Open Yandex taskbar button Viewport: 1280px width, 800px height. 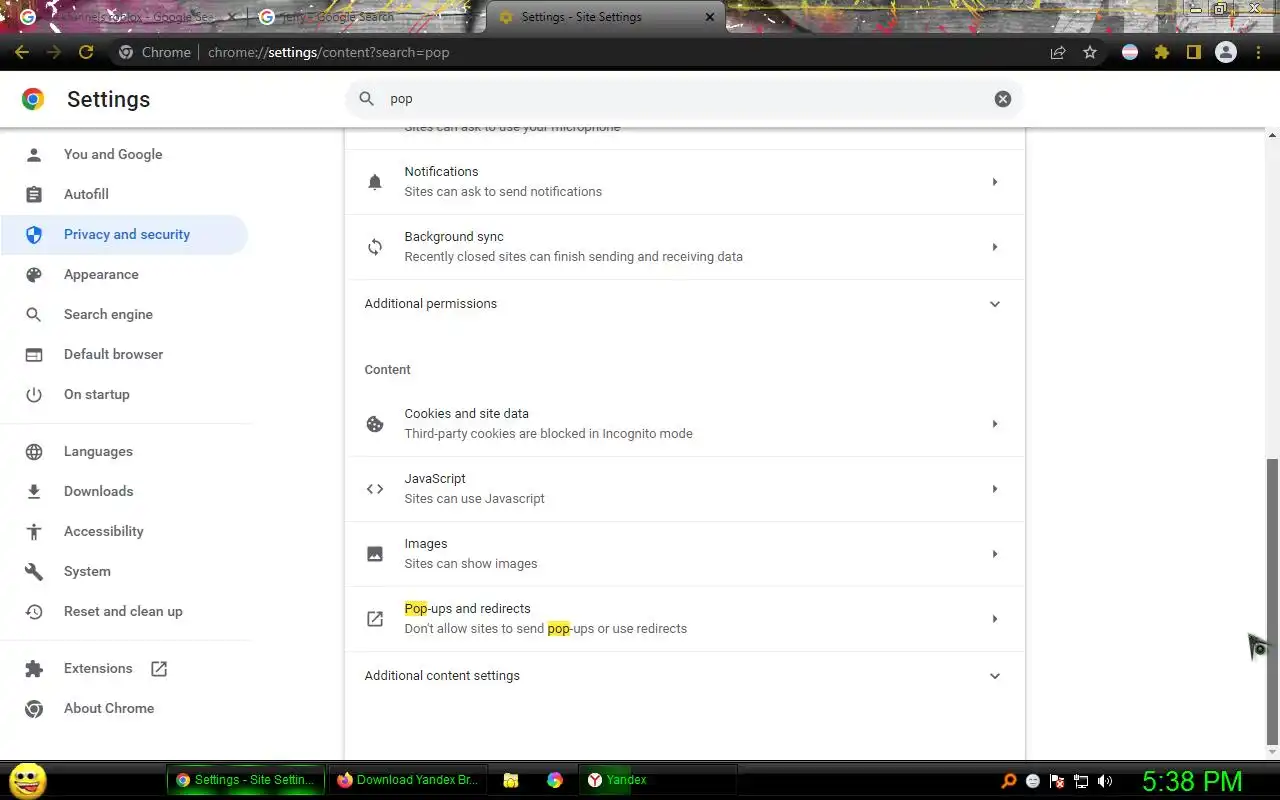[658, 780]
